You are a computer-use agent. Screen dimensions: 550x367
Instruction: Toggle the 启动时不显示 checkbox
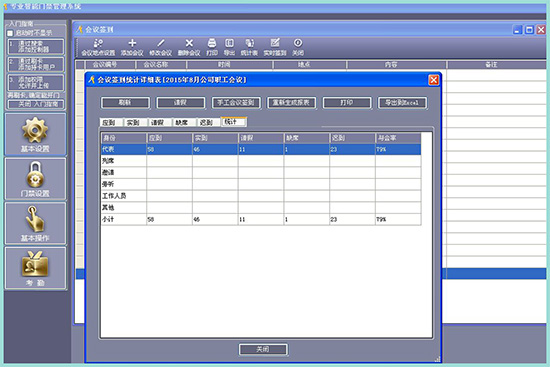10,33
